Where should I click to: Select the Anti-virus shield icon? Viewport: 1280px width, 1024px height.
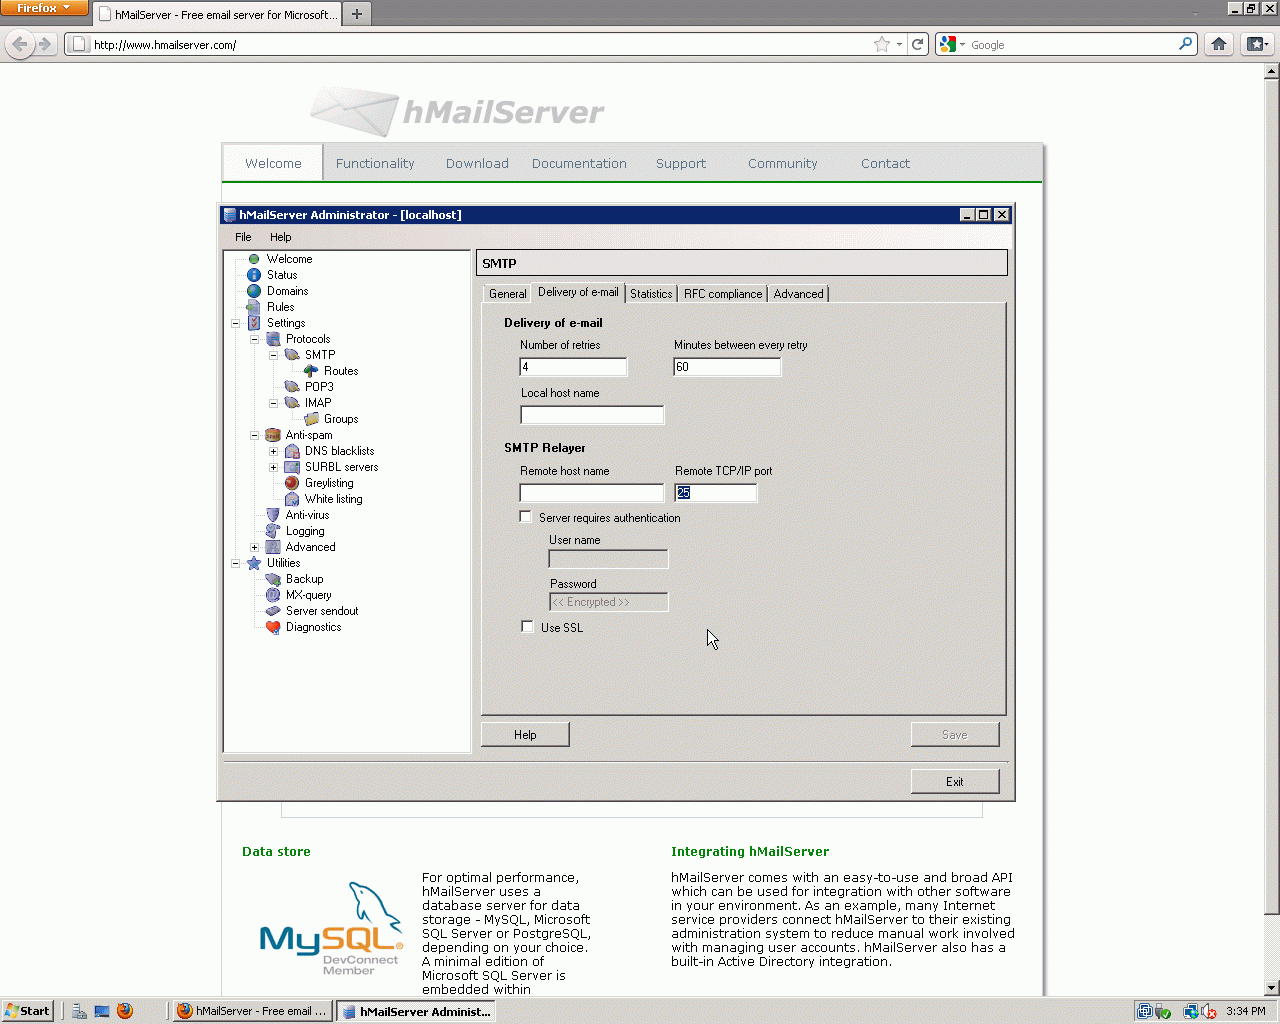(273, 515)
